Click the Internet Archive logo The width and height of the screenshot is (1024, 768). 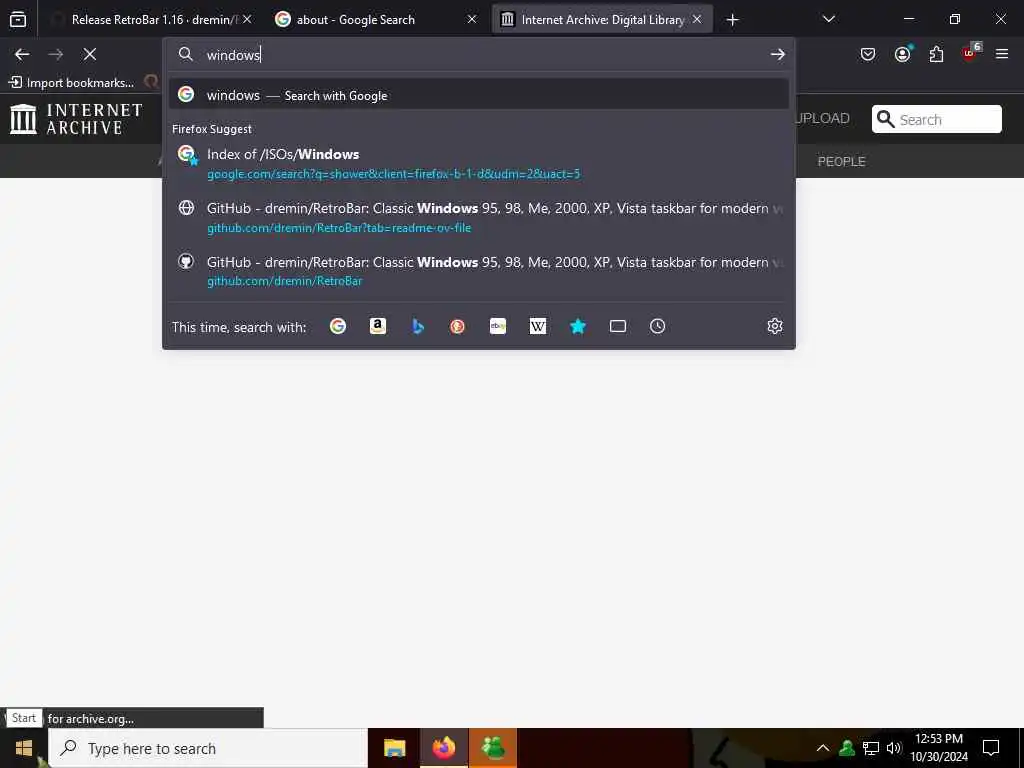tap(76, 119)
